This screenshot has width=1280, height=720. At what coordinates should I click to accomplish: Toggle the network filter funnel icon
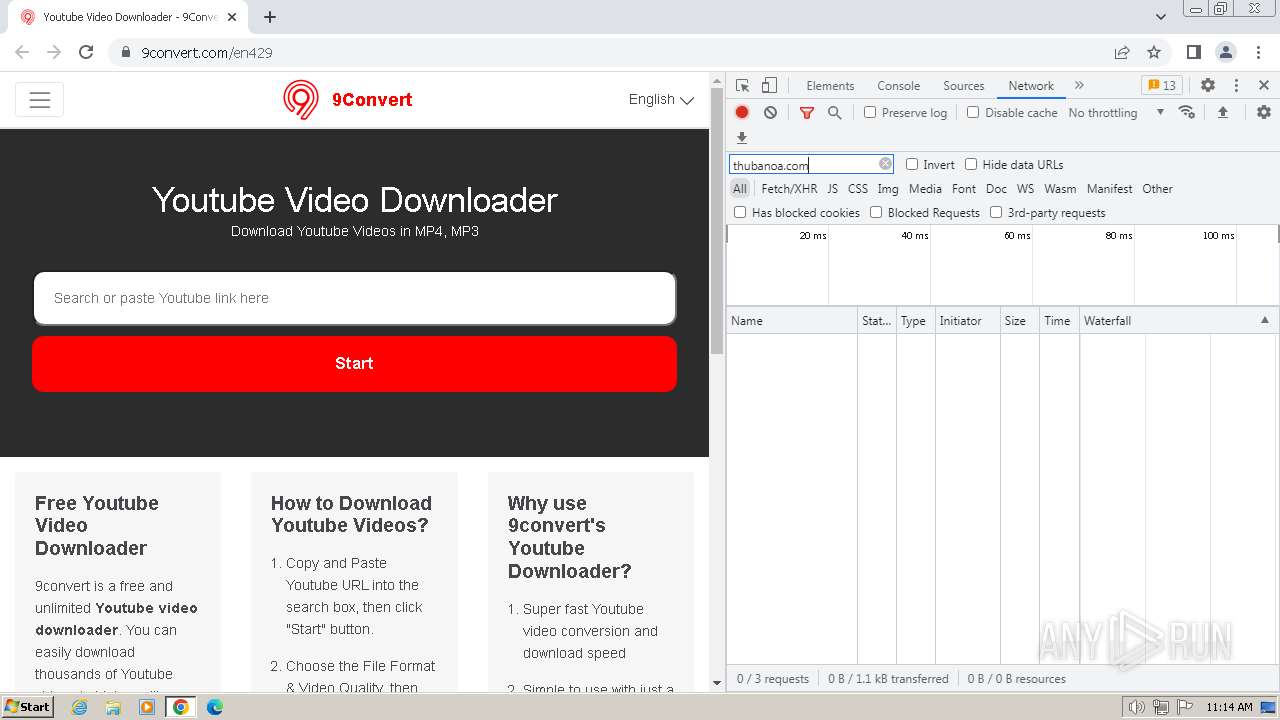tap(807, 113)
